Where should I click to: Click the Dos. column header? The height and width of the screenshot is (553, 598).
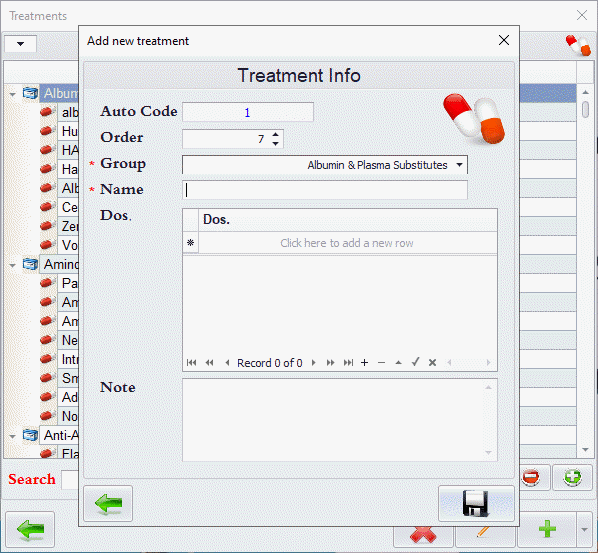tap(348, 220)
